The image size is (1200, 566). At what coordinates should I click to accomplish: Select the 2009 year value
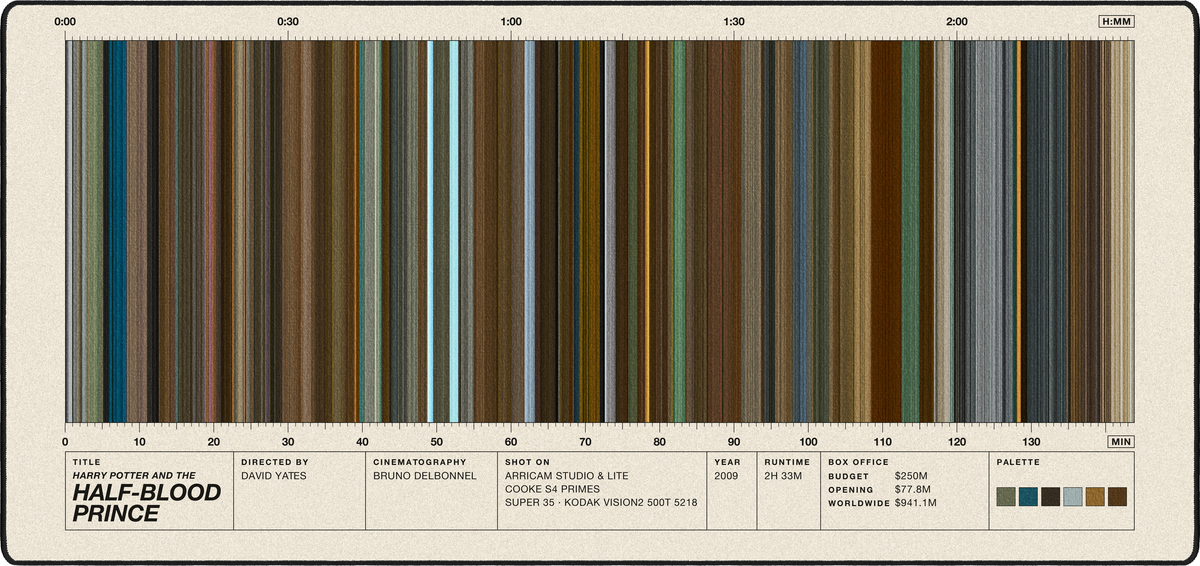(x=727, y=476)
